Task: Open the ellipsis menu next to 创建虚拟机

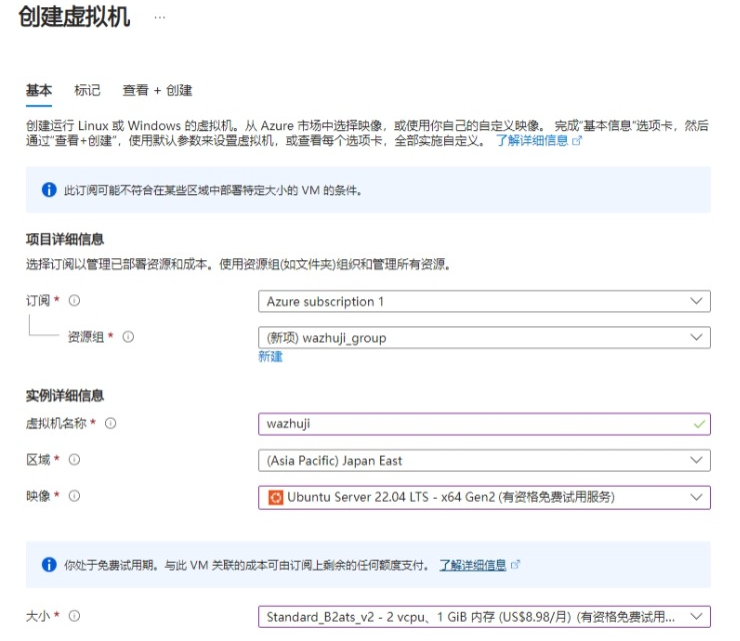Action: click(x=160, y=18)
